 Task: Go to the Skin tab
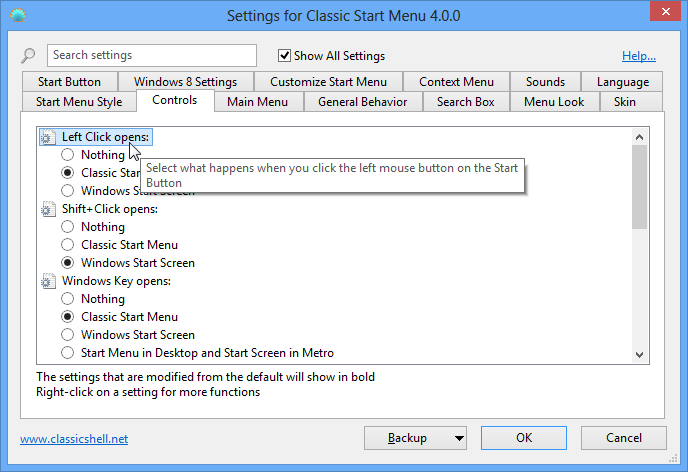624,102
